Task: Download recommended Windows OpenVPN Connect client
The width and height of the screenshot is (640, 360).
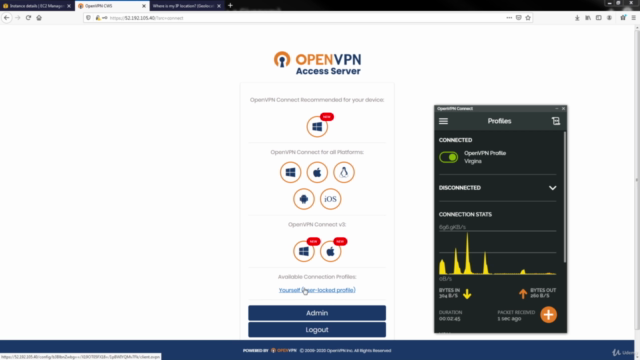Action: [x=317, y=127]
